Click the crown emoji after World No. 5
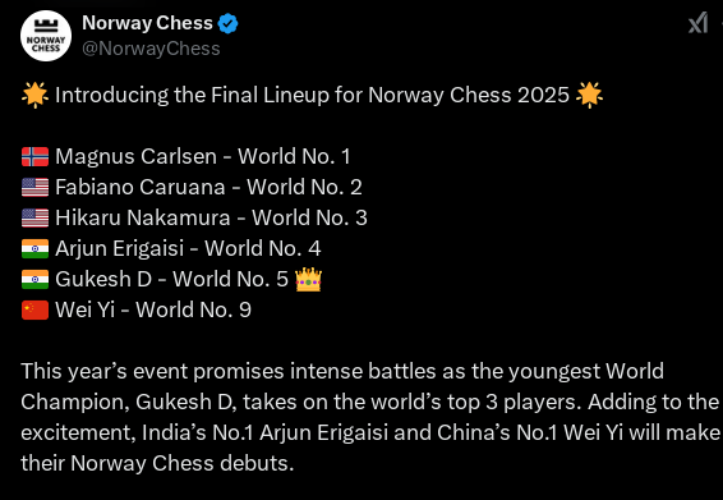 (x=308, y=279)
